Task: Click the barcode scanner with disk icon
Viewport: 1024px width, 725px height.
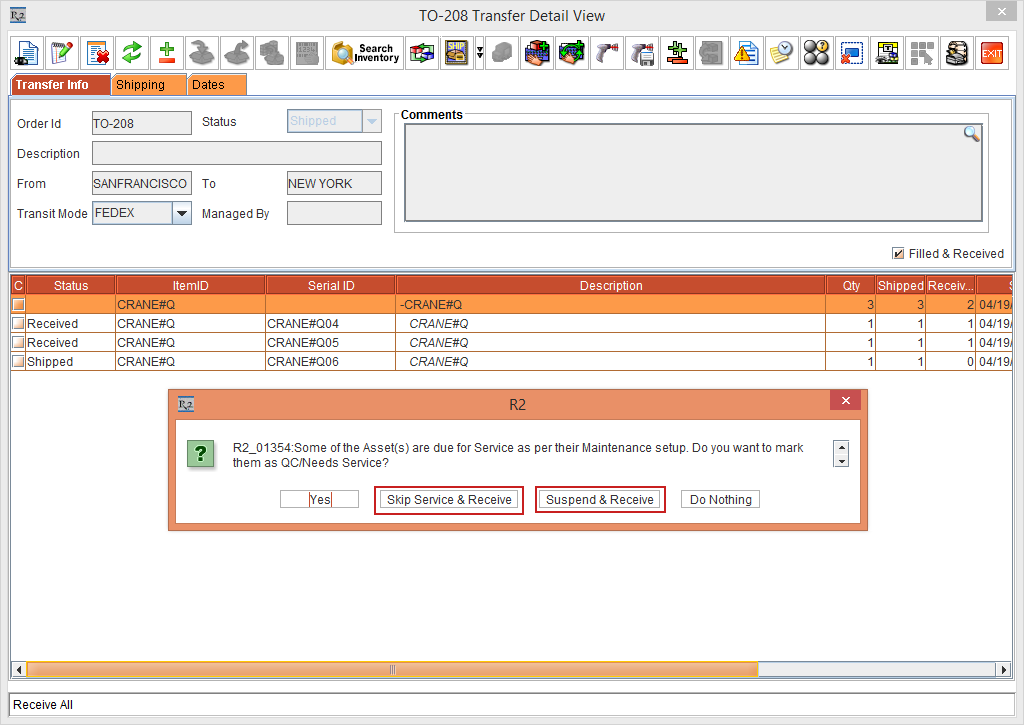Action: click(642, 53)
